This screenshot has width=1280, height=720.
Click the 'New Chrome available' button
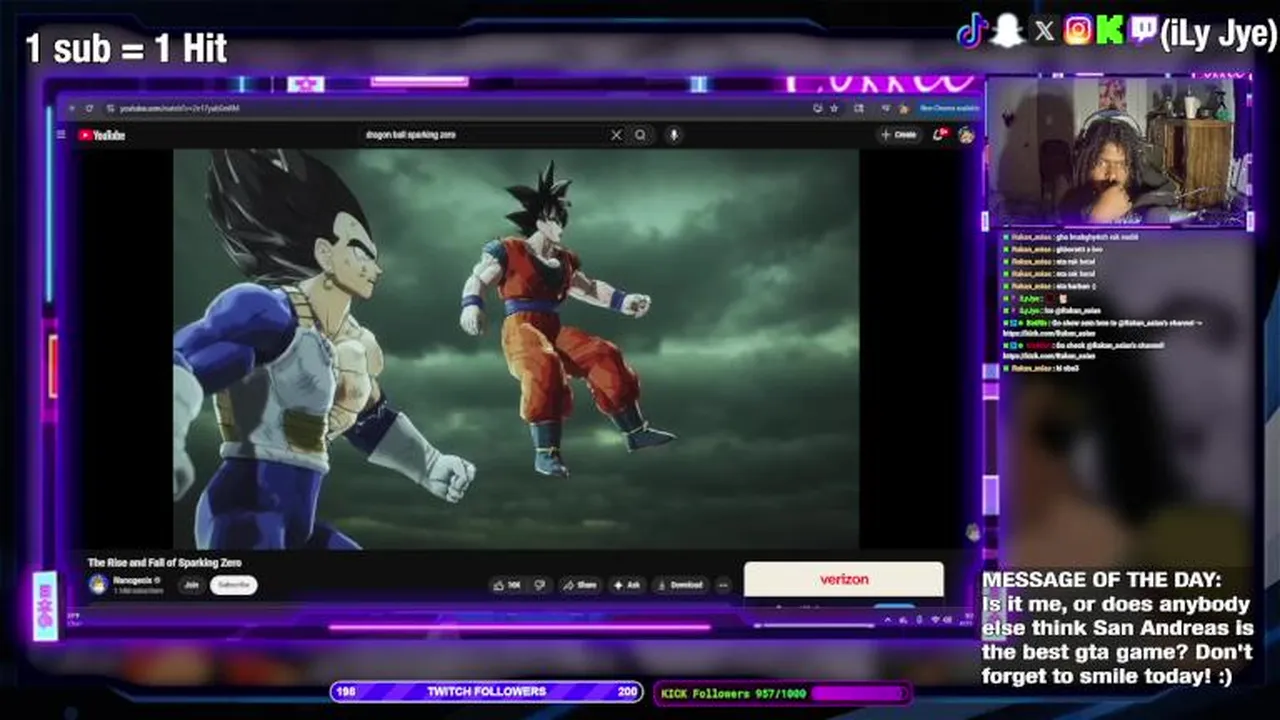coord(948,108)
